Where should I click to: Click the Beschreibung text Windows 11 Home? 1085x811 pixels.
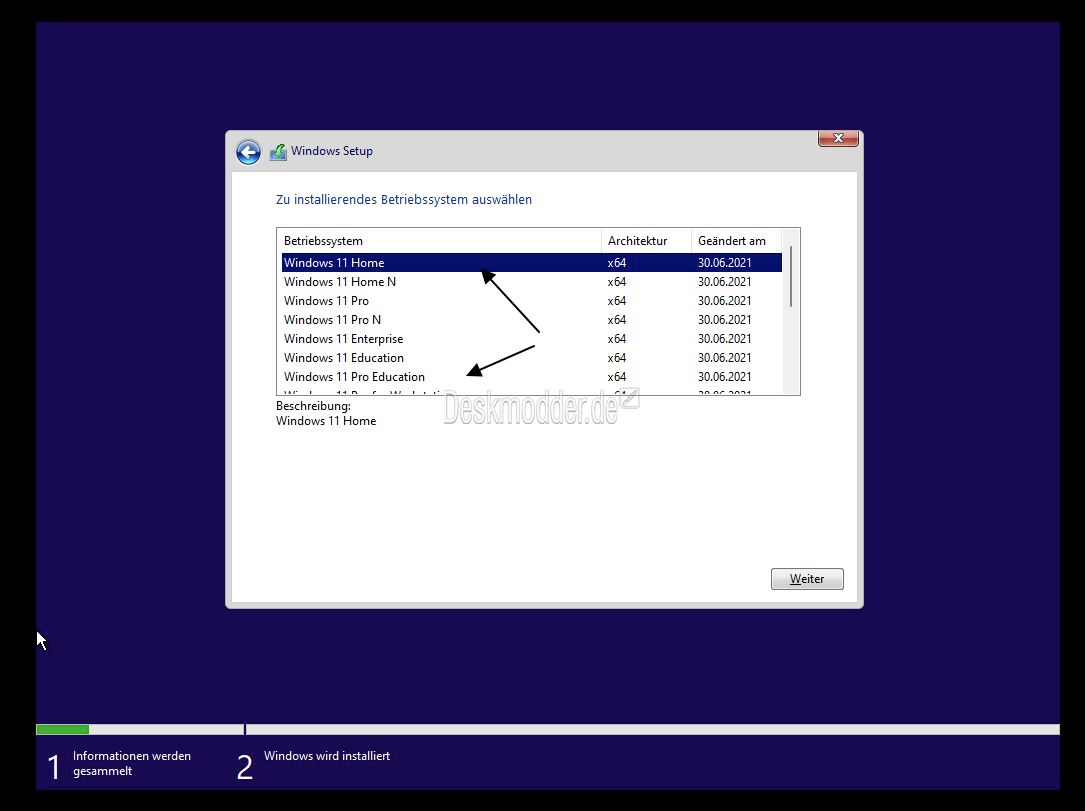coord(326,421)
